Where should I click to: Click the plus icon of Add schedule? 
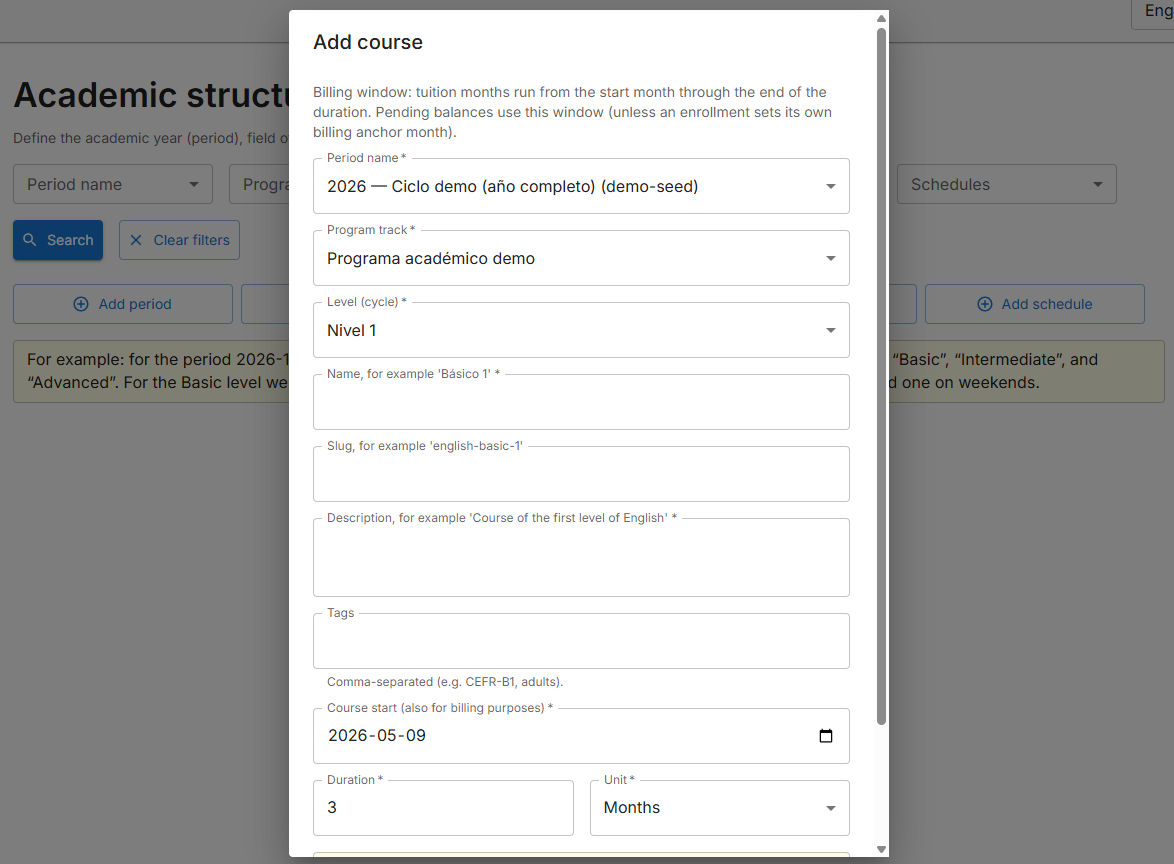(x=985, y=304)
